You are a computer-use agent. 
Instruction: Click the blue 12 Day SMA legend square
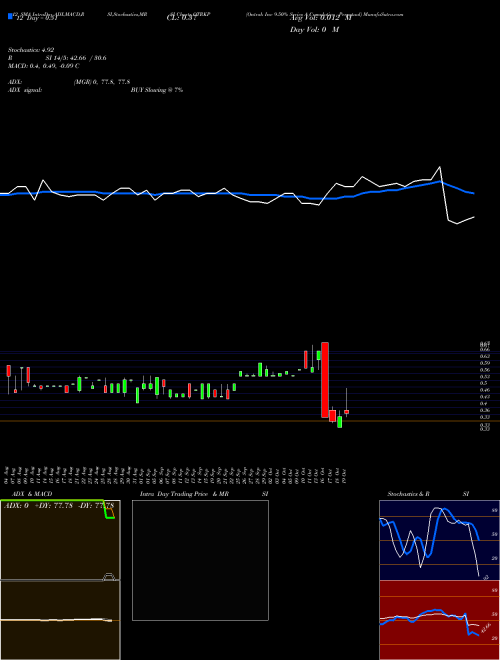click(x=10, y=16)
